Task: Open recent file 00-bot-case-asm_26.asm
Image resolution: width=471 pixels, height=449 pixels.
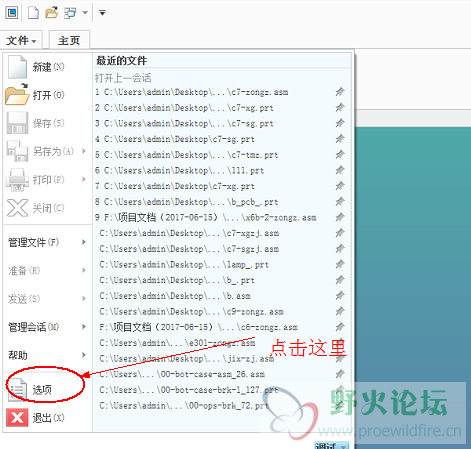Action: 182,374
